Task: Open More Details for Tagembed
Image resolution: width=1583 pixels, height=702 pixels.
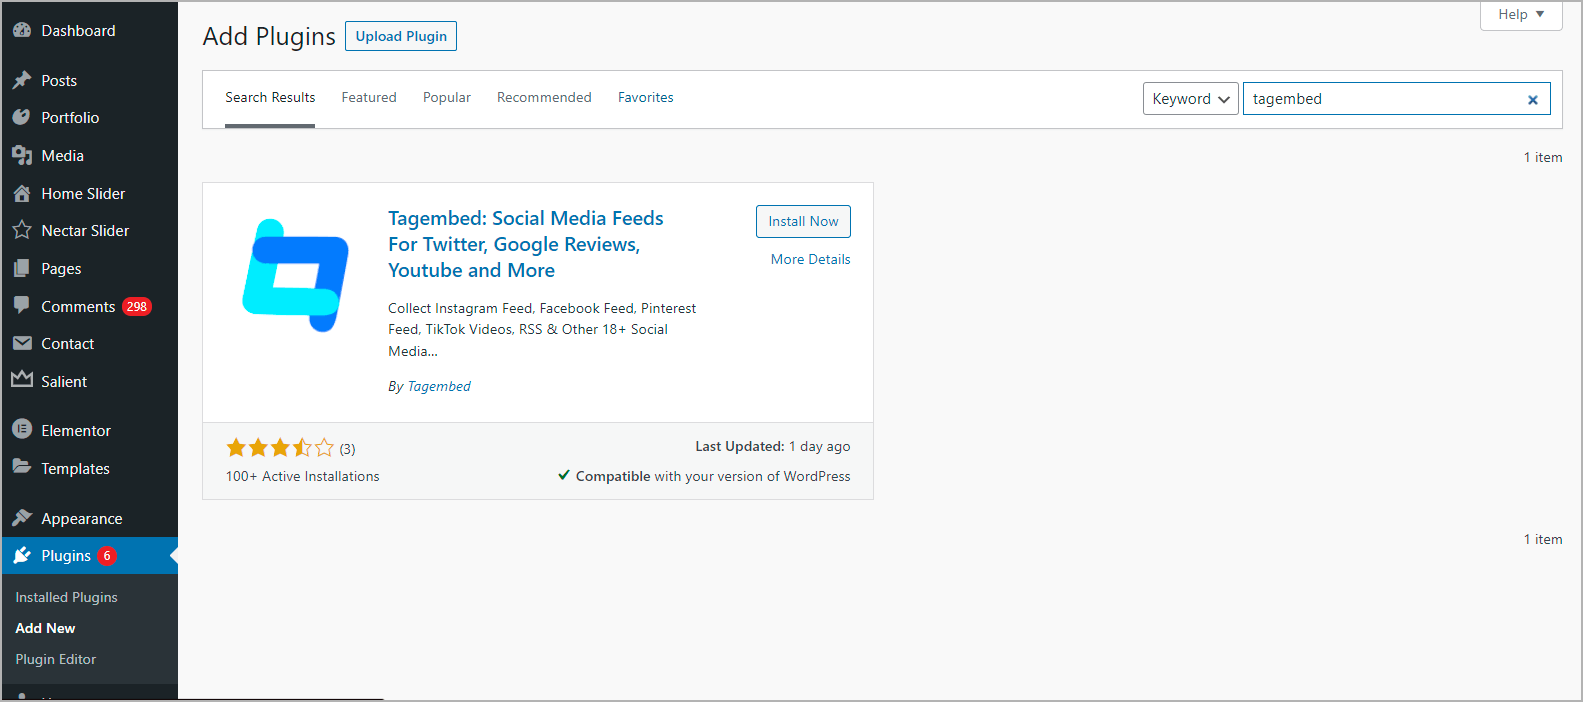Action: coord(811,259)
